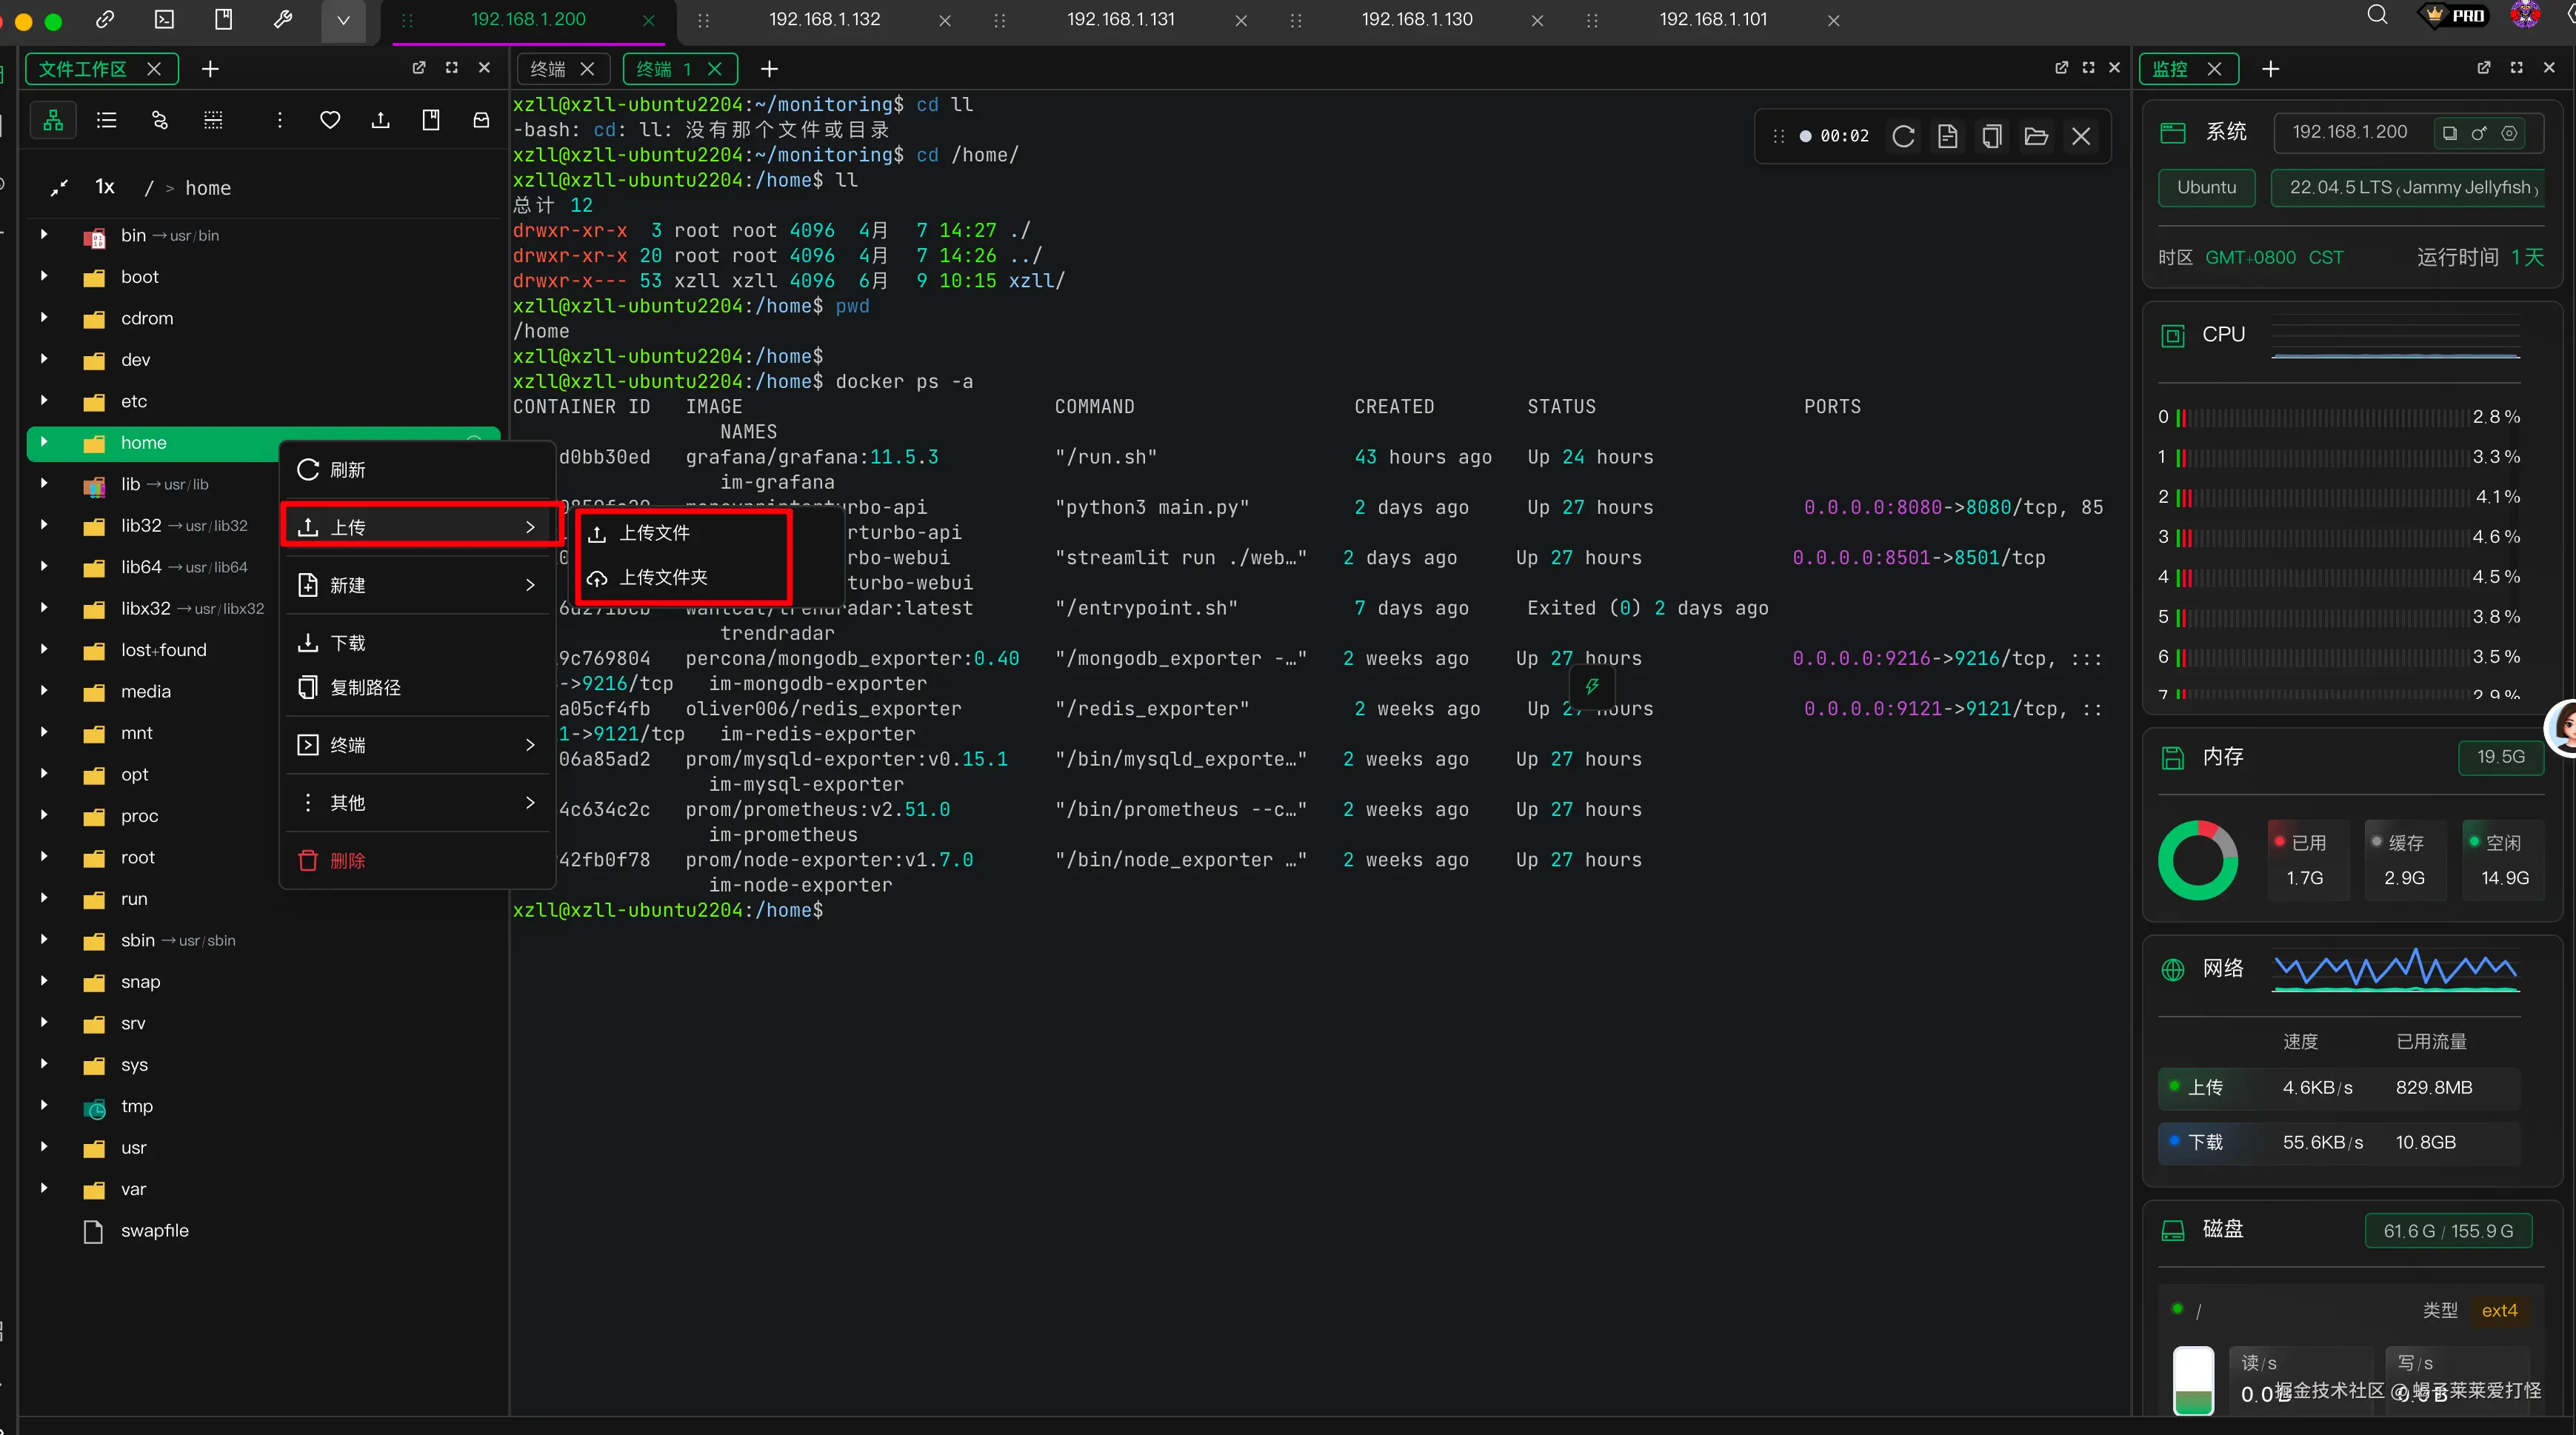Add a new tab in file workspace panel
Viewport: 2576px width, 1435px height.
[x=210, y=69]
